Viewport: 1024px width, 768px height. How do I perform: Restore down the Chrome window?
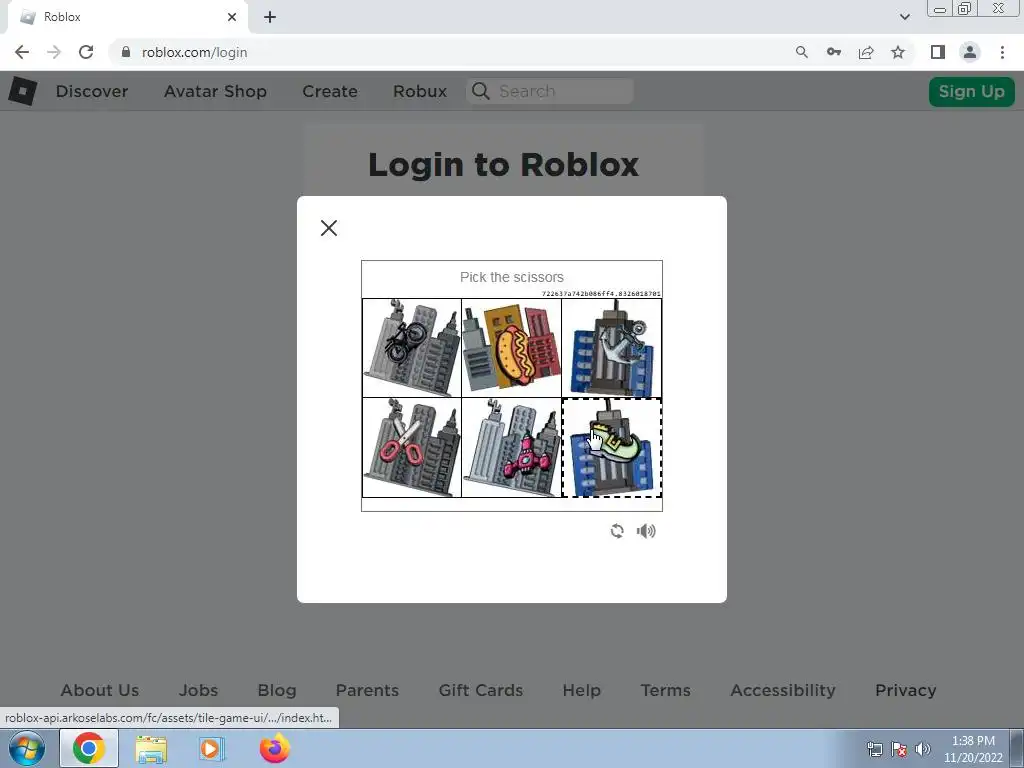point(965,8)
